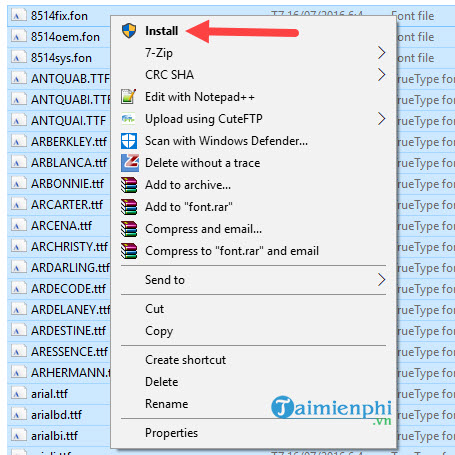Viewport: 455px width, 455px height.
Task: Click the file icon of ARCHRISTY.ttf
Action: (18, 246)
